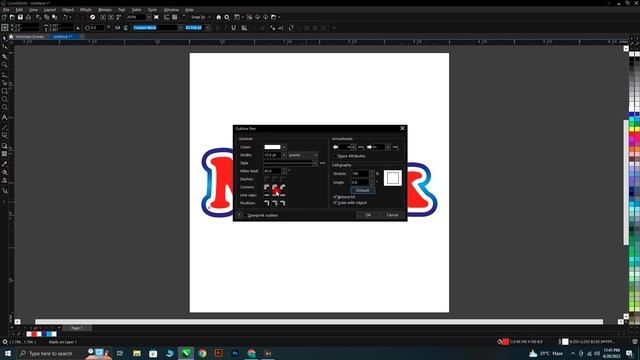Open the line Style dropdown

point(315,163)
